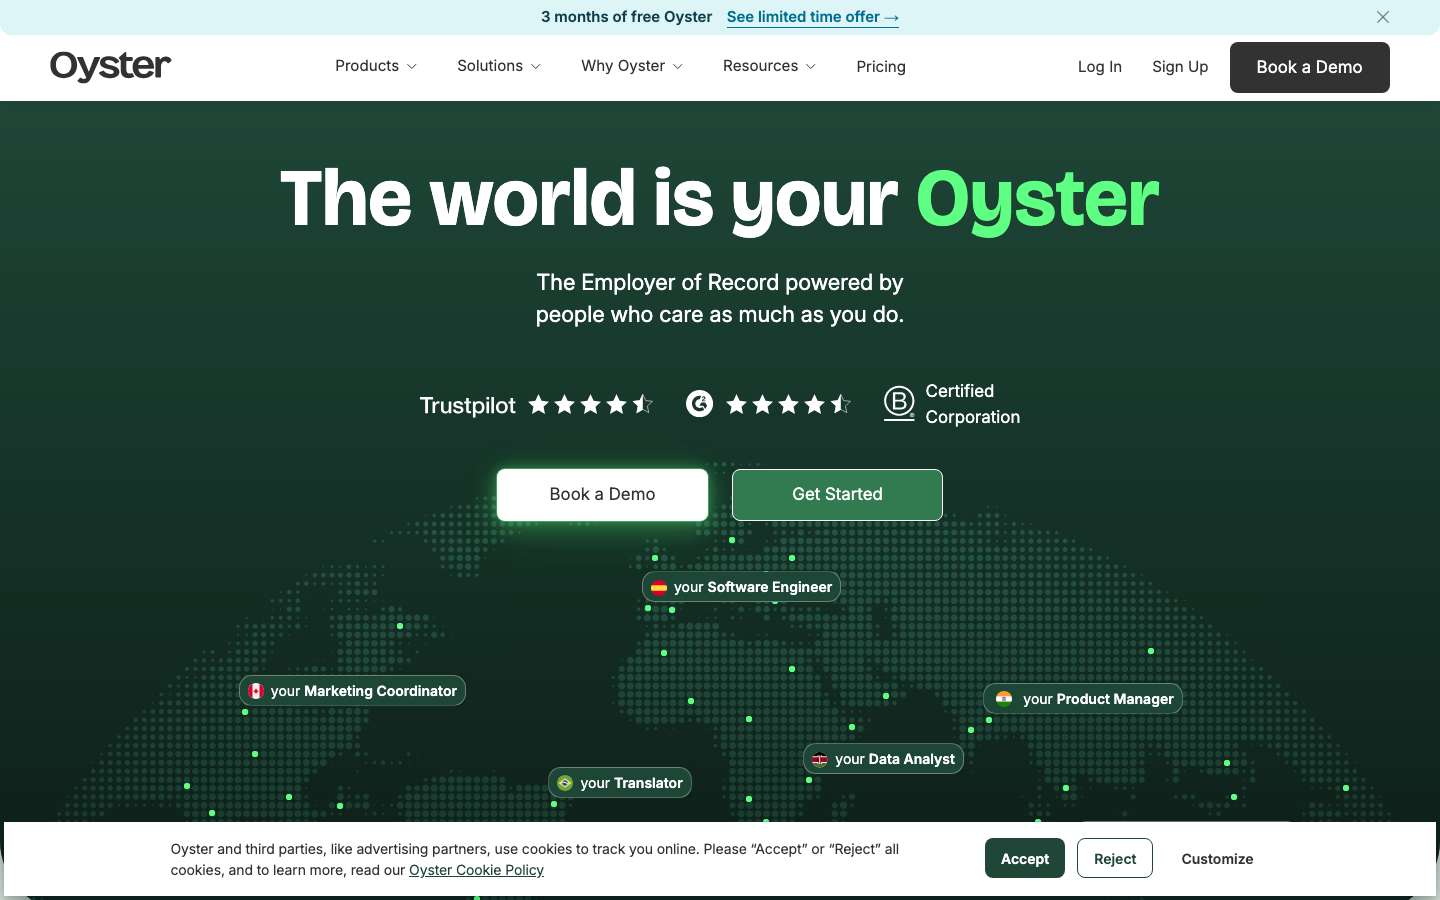Click the Oyster logo in header

pos(111,66)
